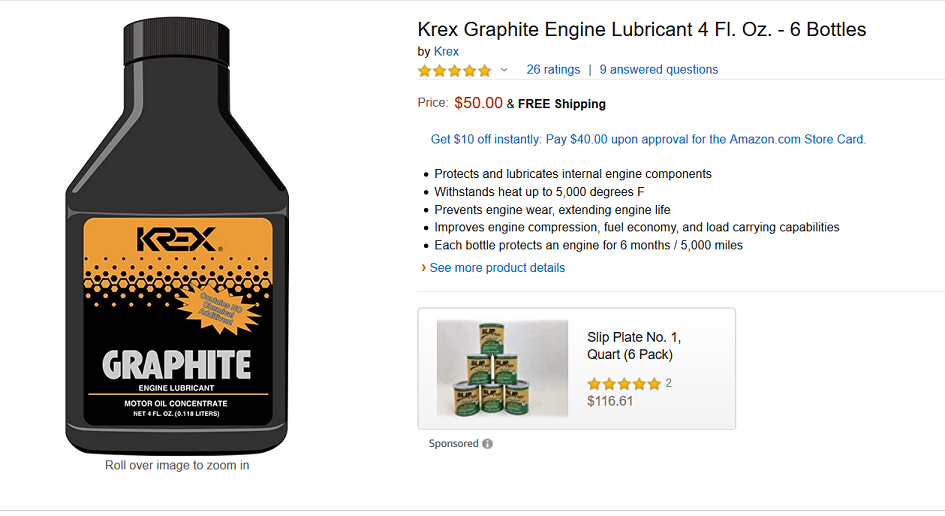Click the Slip Plate review count 2

[669, 383]
